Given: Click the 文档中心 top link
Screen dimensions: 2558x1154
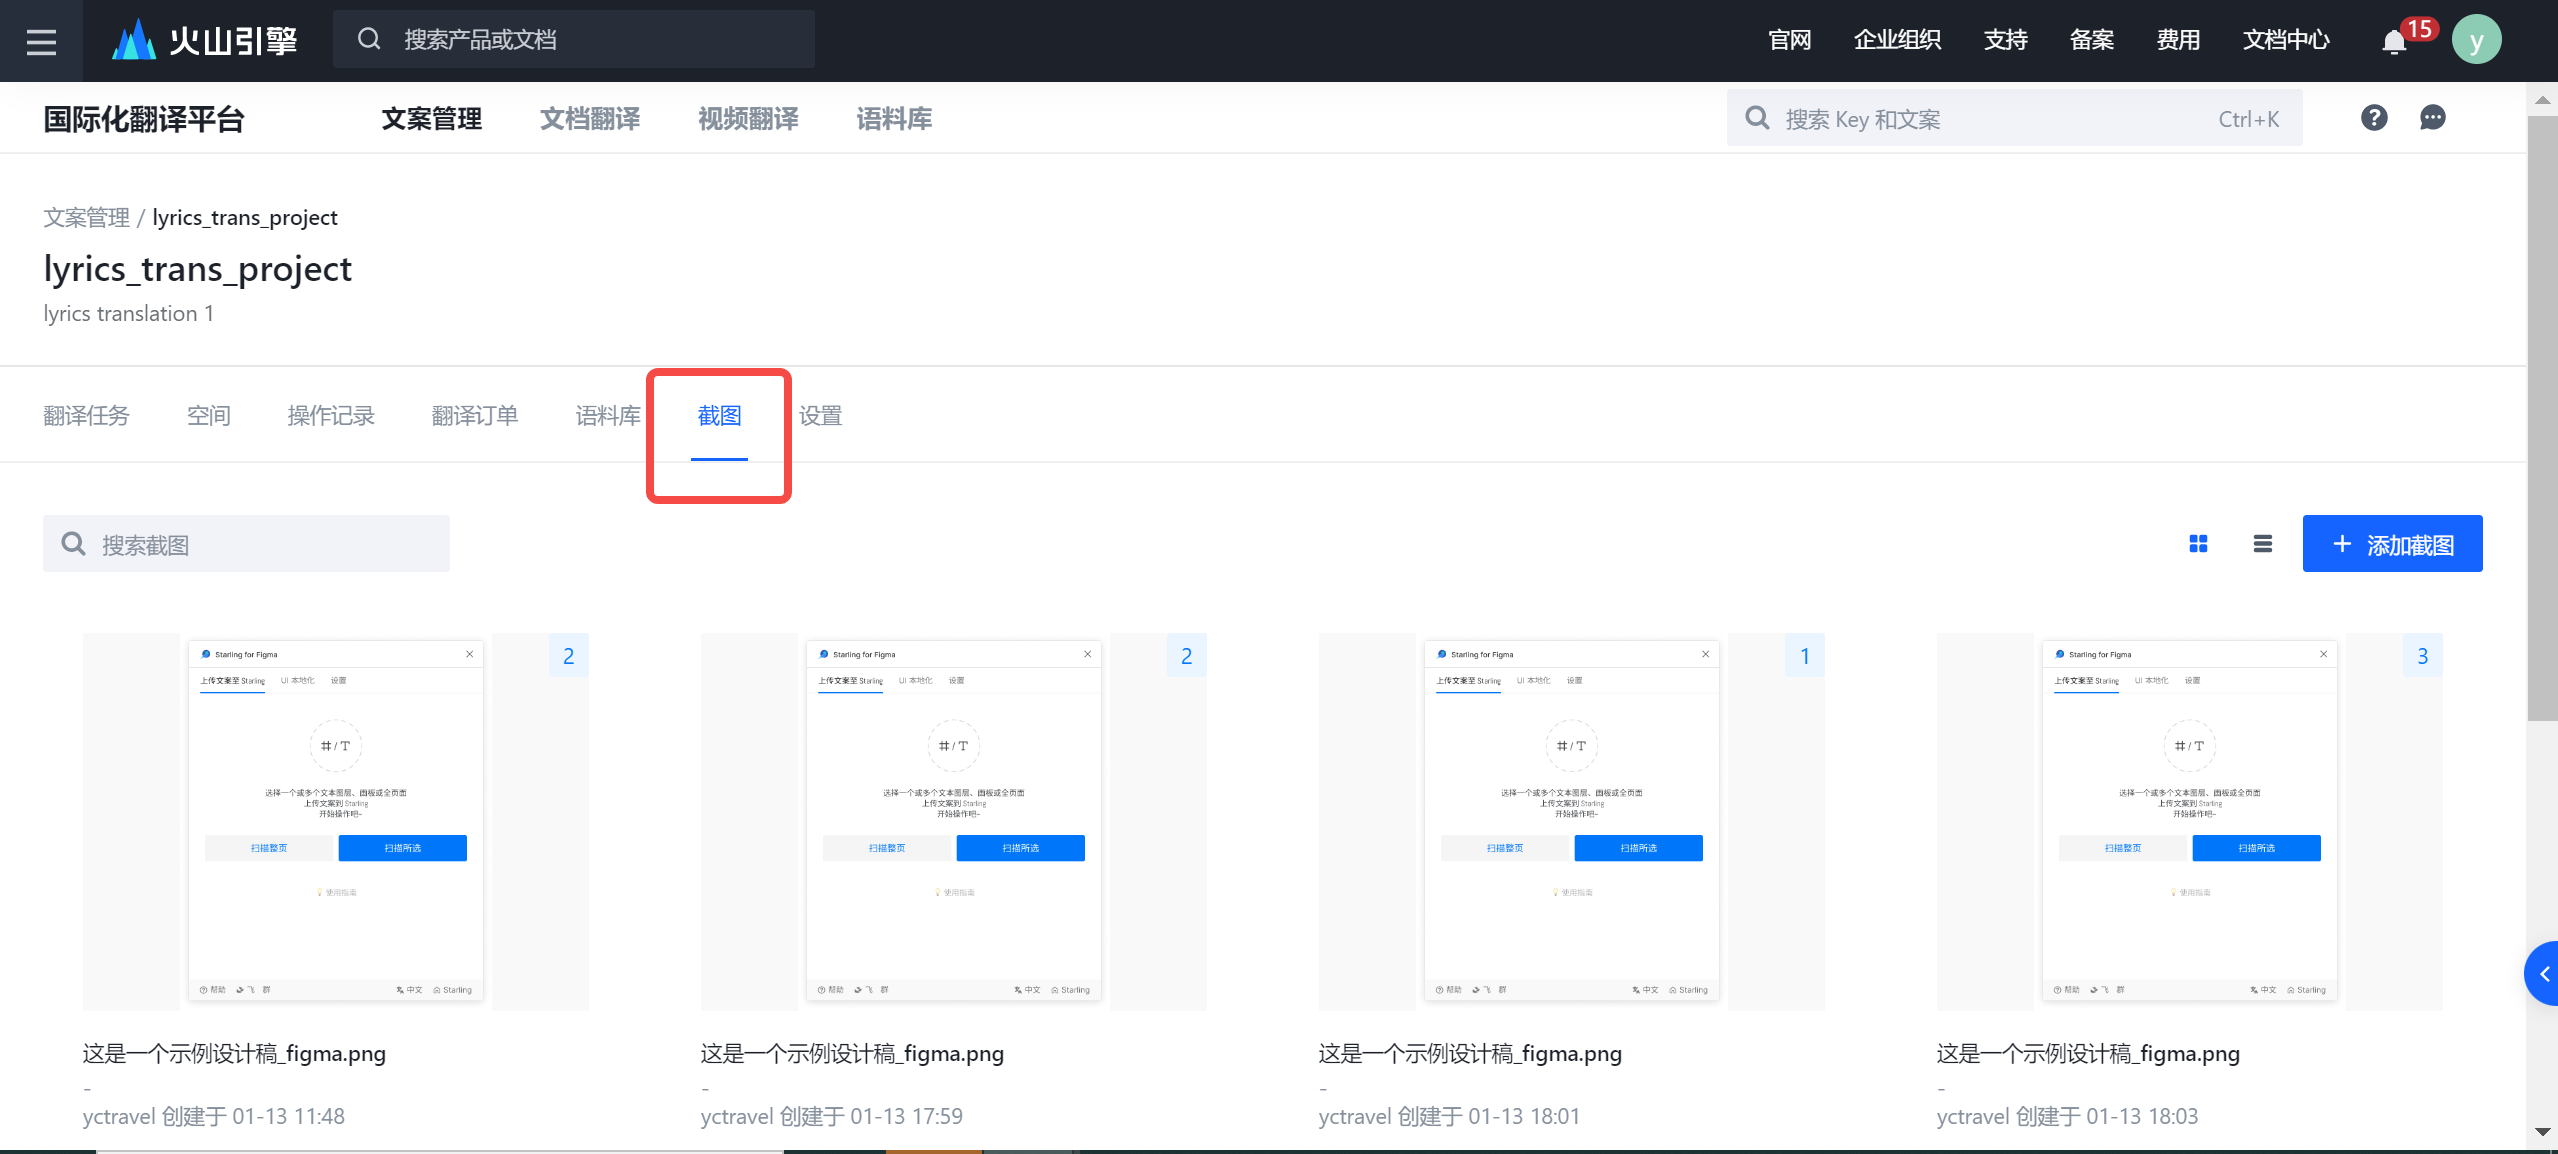Looking at the screenshot, I should (2285, 40).
